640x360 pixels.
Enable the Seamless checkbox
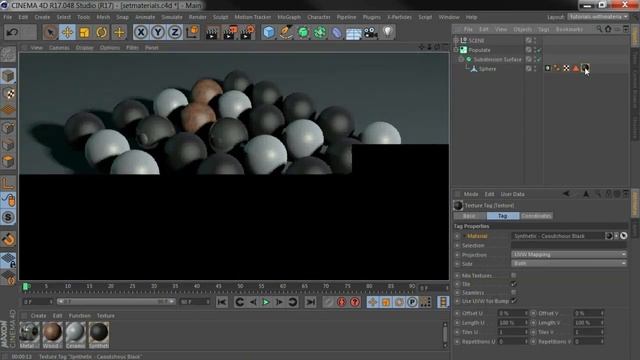coord(513,292)
